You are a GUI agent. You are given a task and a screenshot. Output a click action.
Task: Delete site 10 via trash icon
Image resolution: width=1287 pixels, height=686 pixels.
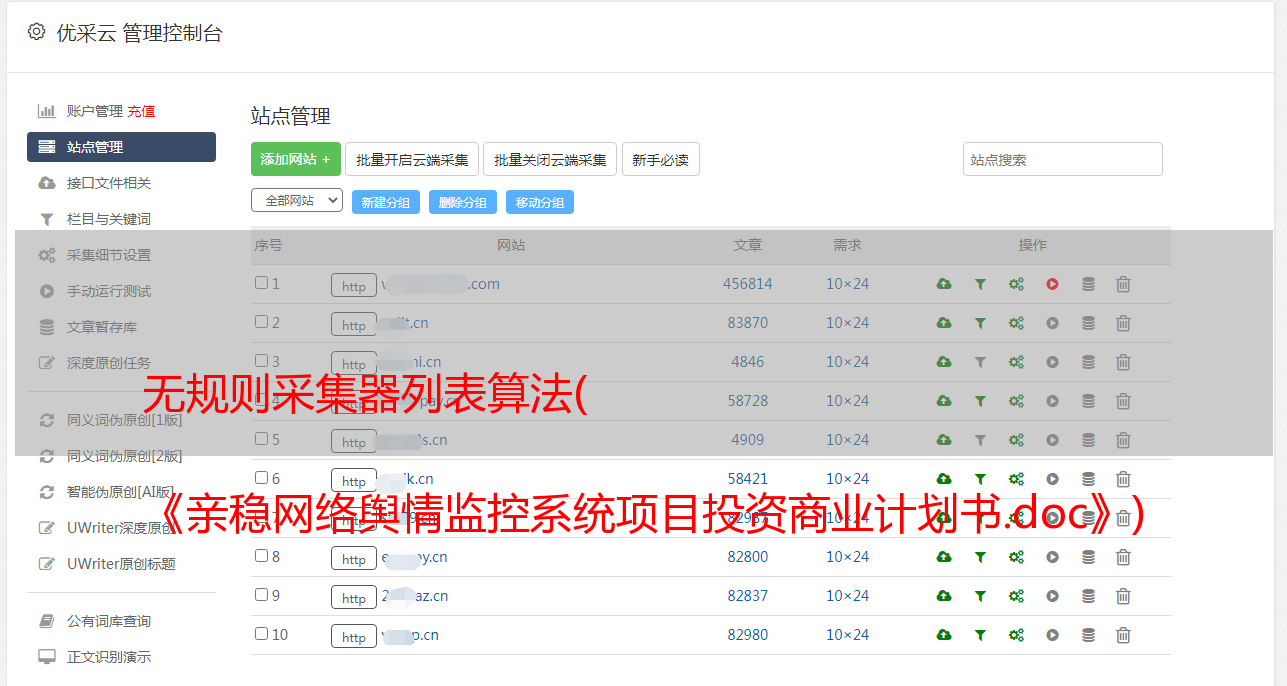1123,635
